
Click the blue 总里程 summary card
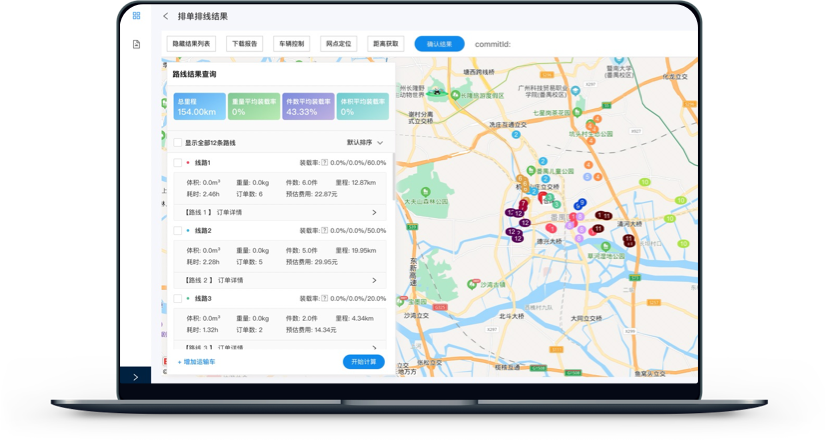coord(192,106)
